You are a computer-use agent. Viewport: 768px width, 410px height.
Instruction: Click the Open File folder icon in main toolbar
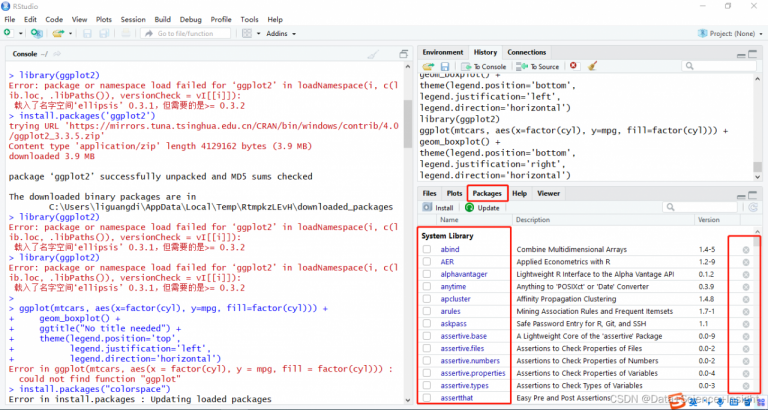coord(58,33)
